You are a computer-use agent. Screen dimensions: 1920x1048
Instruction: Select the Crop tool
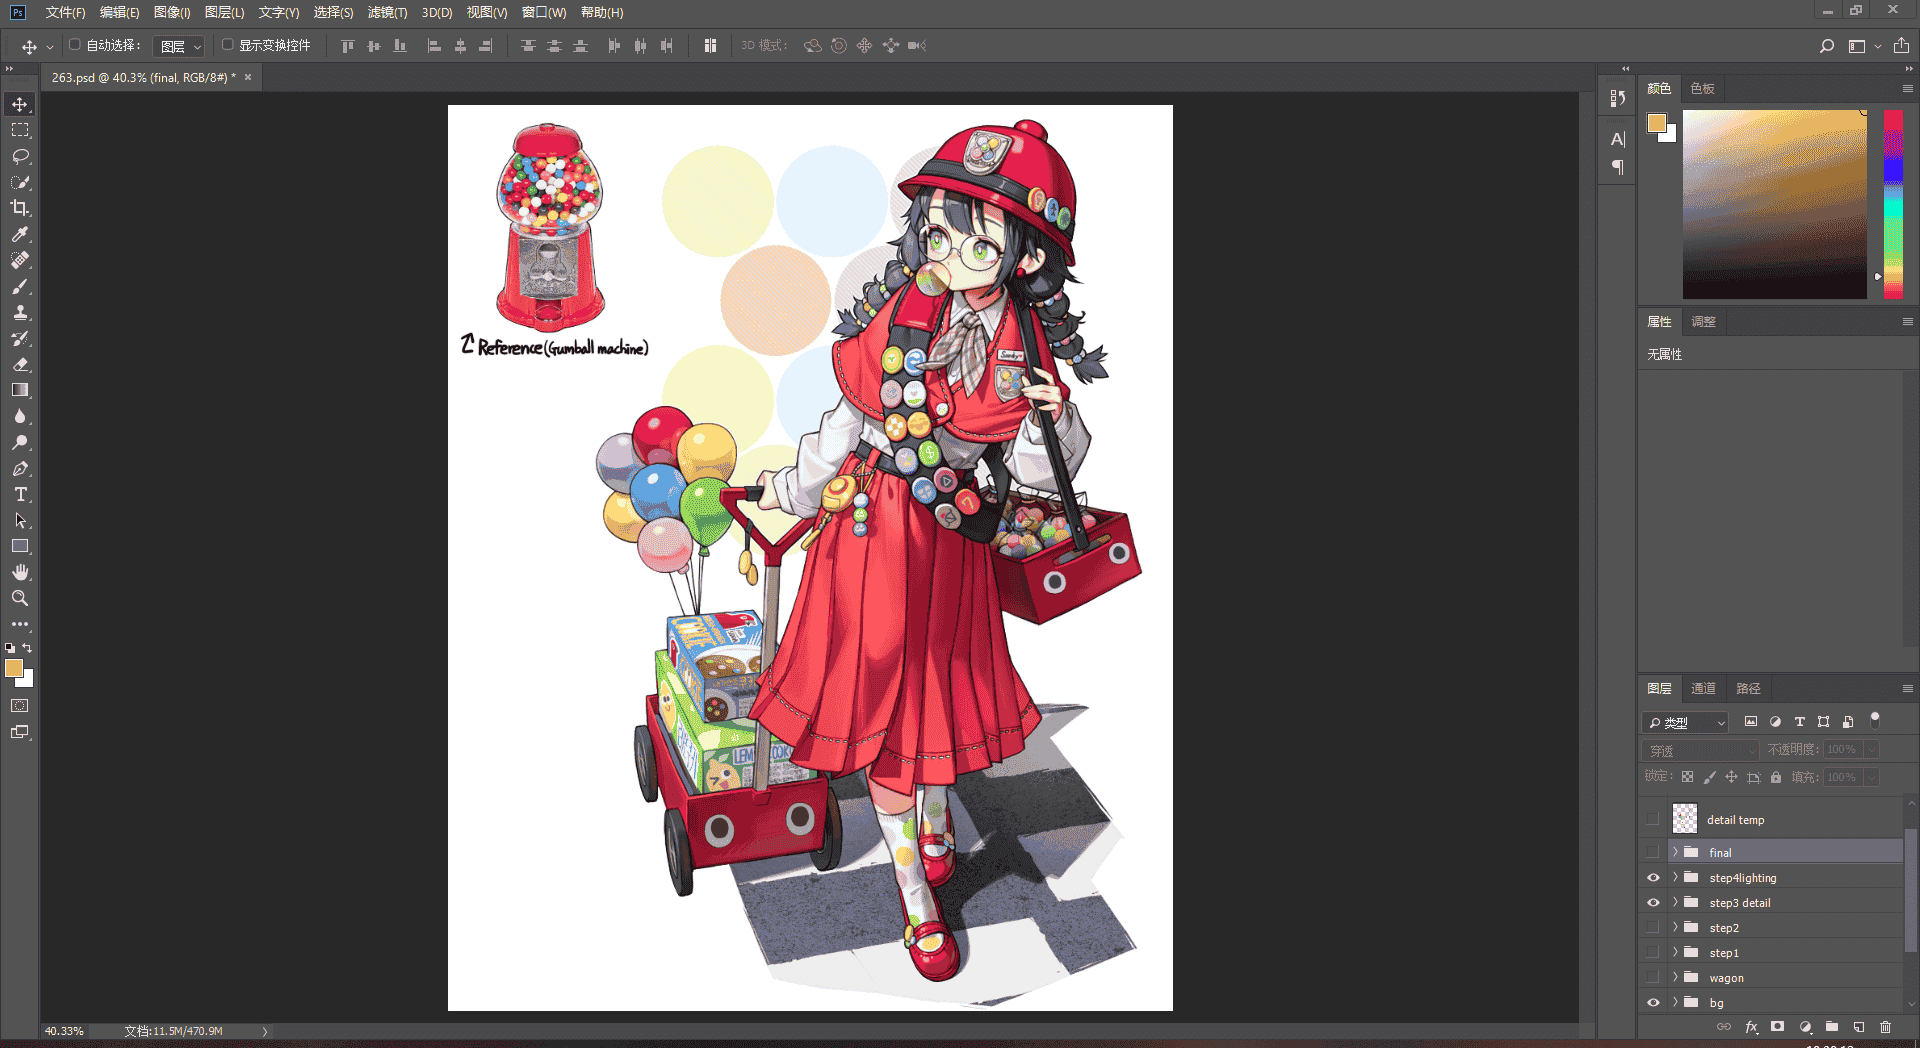coord(20,208)
